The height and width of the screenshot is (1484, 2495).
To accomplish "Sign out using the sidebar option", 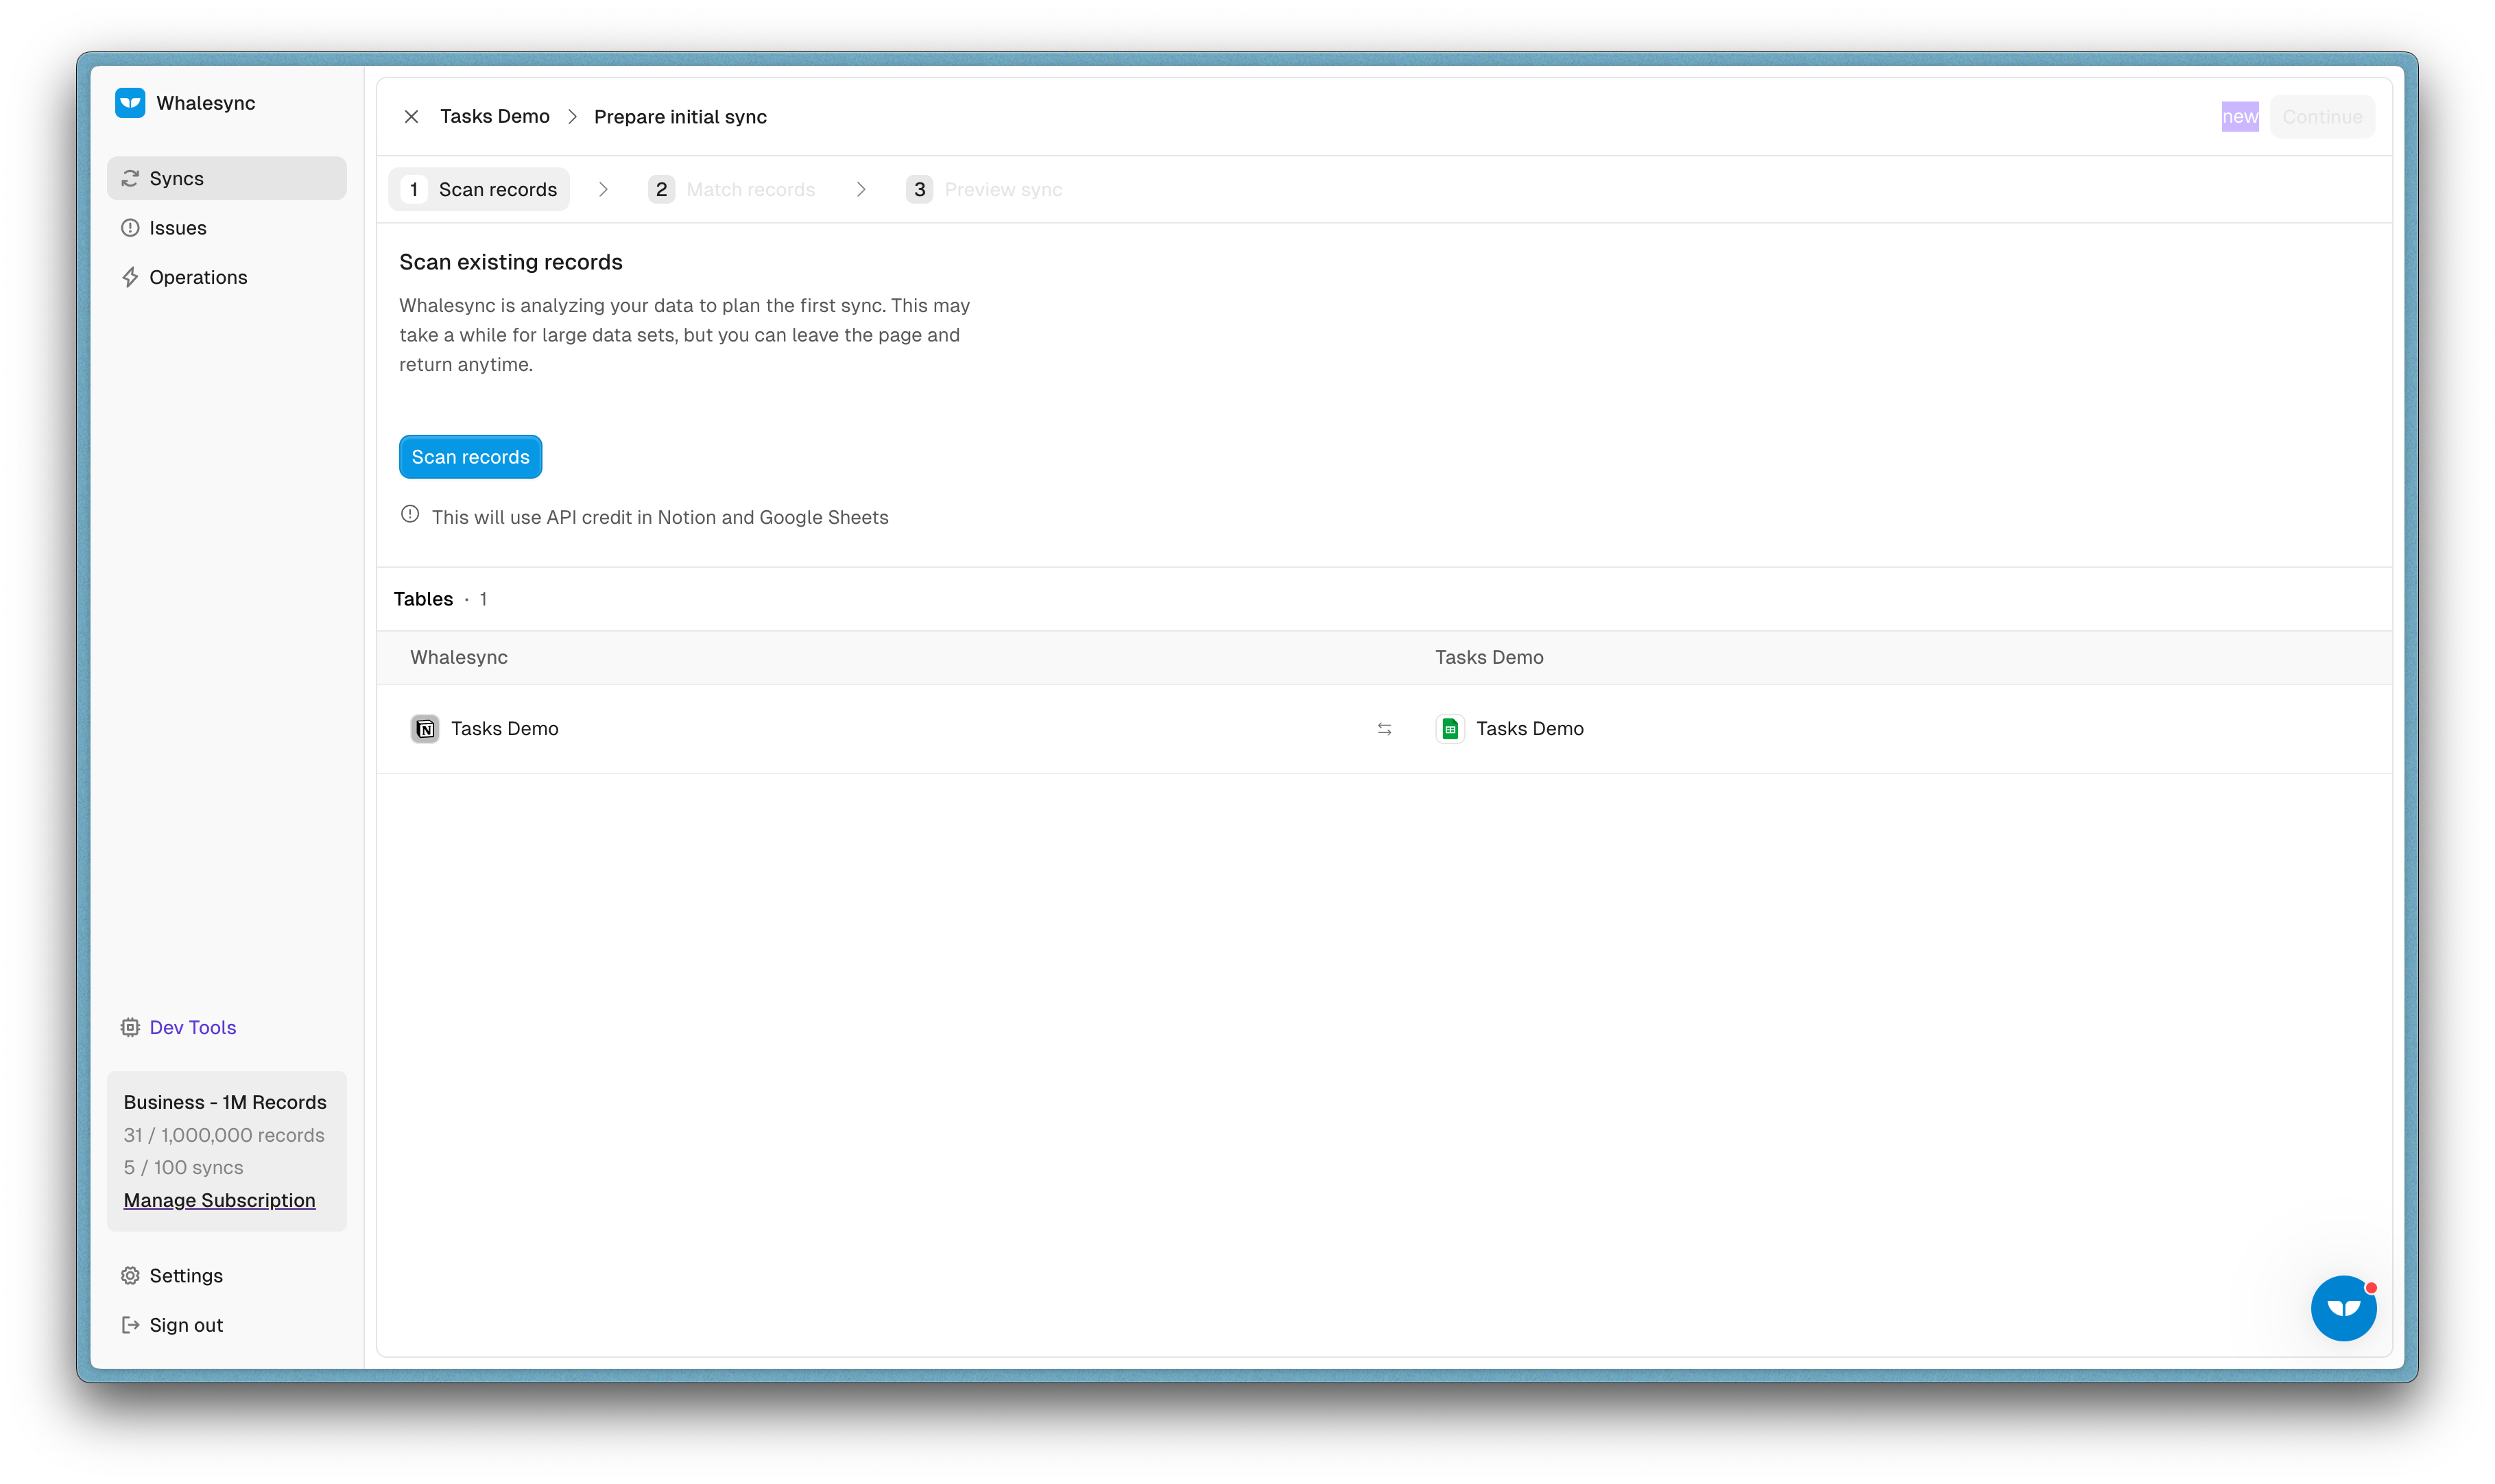I will pos(185,1325).
